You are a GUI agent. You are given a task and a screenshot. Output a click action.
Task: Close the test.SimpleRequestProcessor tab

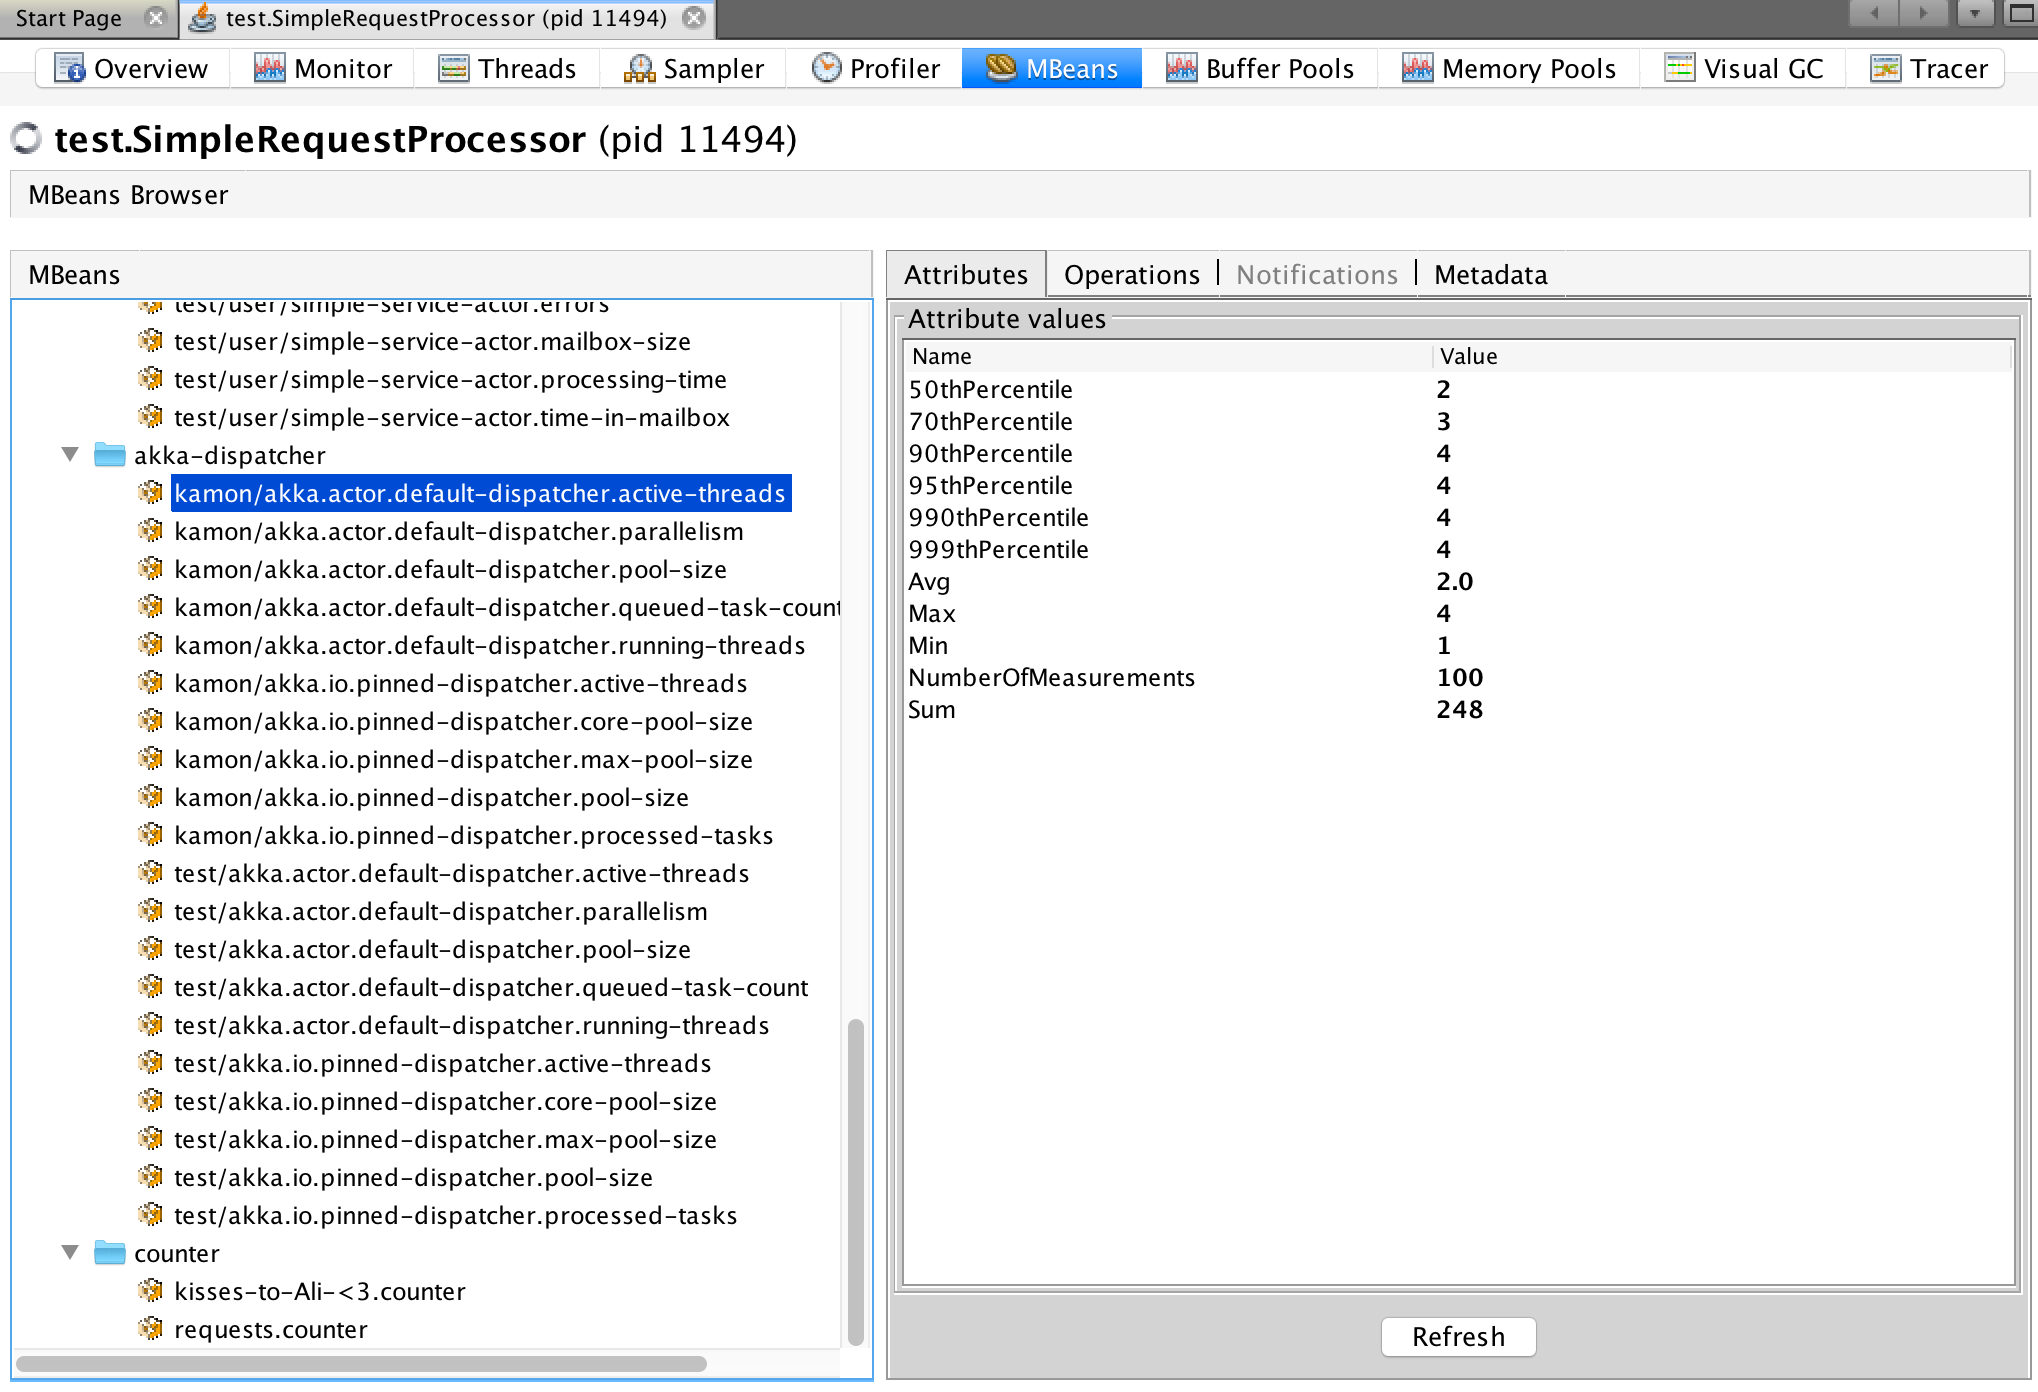pos(693,18)
